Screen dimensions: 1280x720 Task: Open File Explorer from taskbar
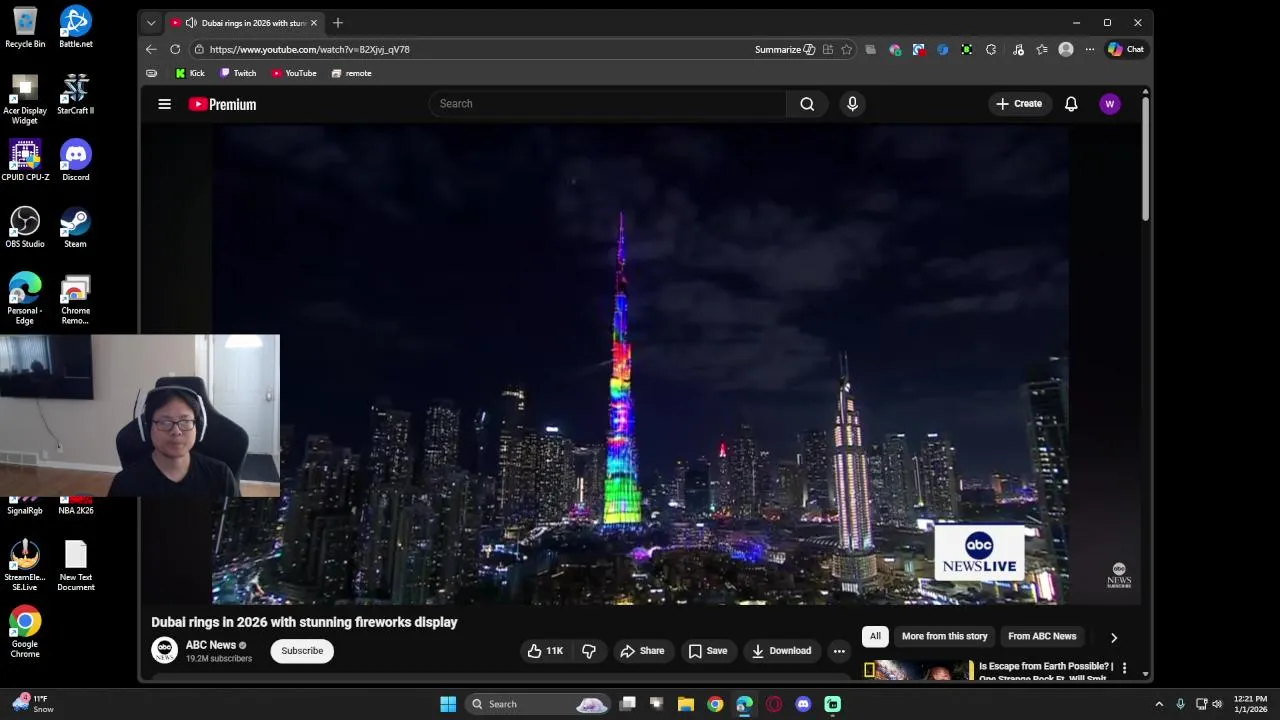(686, 704)
